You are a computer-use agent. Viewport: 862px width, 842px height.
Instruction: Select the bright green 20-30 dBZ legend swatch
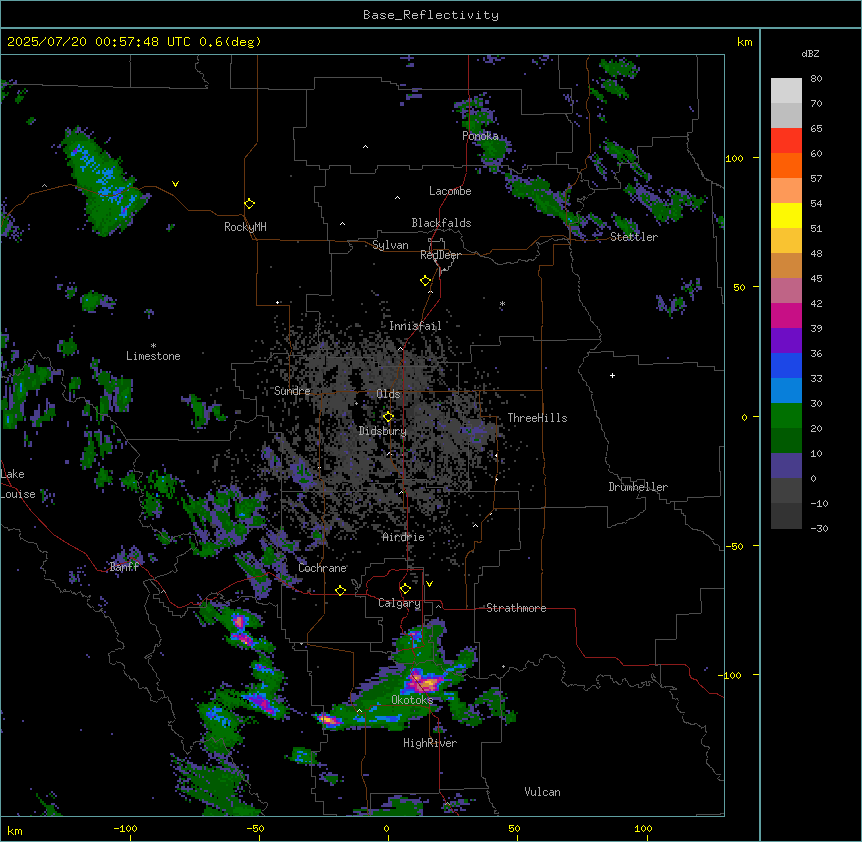(x=786, y=416)
